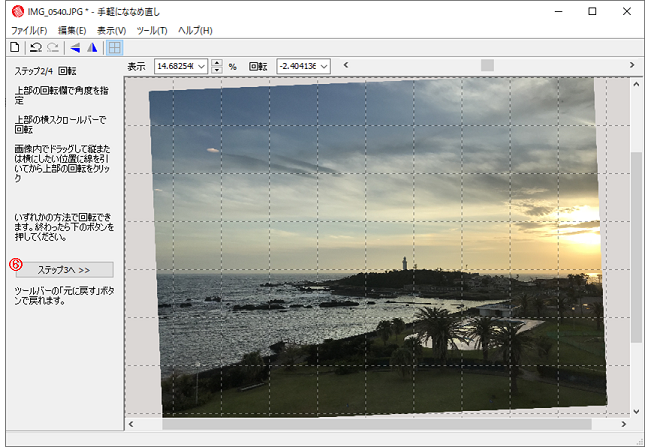The height and width of the screenshot is (447, 645).
Task: Click the rotation slider's right arrow
Action: click(632, 66)
